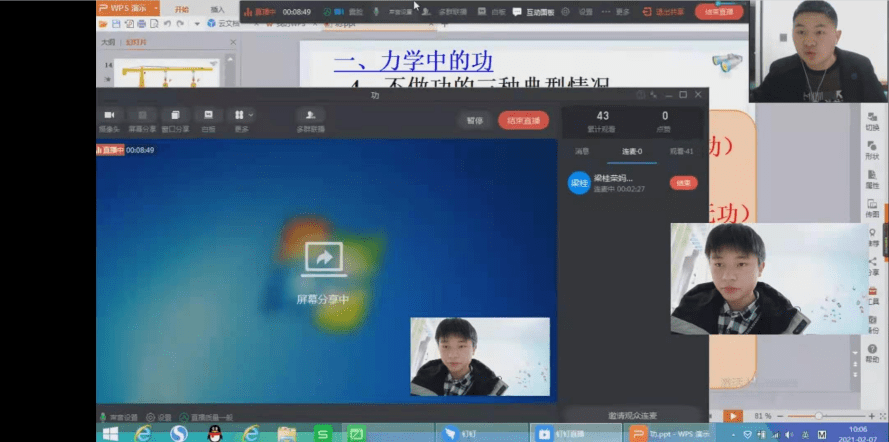
Task: Click the 设置 gear on the top floating bar
Action: pos(565,12)
